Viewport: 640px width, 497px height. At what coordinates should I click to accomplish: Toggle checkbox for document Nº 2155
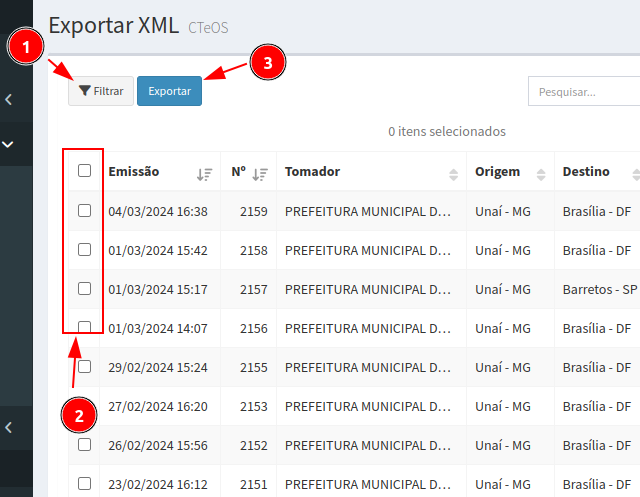coord(85,367)
